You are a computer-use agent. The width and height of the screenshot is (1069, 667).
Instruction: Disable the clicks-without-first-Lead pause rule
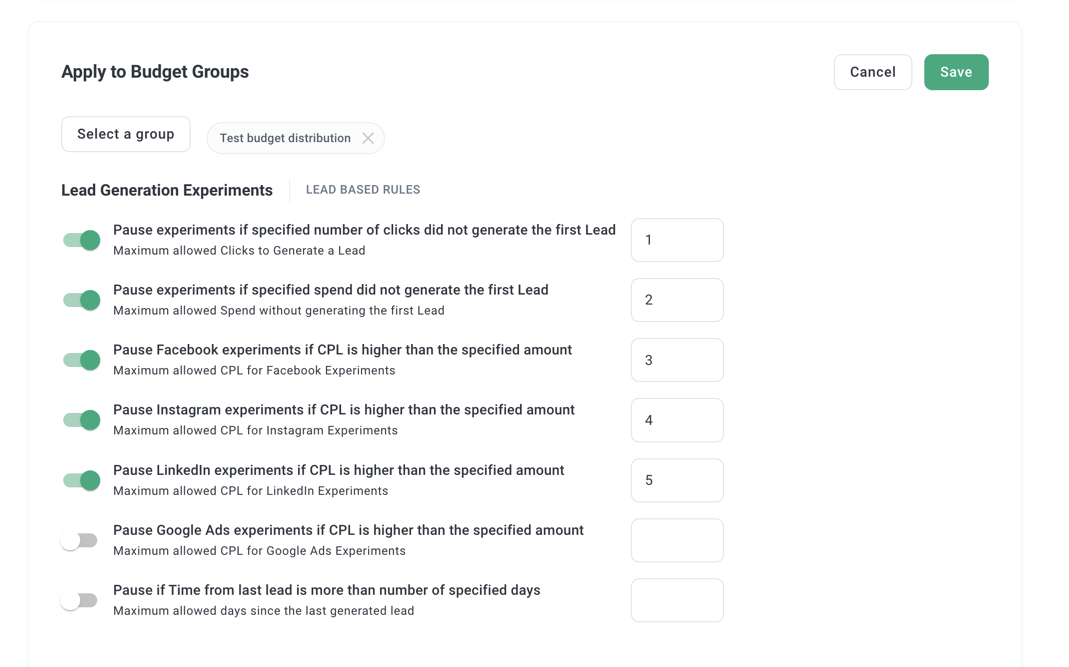pyautogui.click(x=81, y=240)
